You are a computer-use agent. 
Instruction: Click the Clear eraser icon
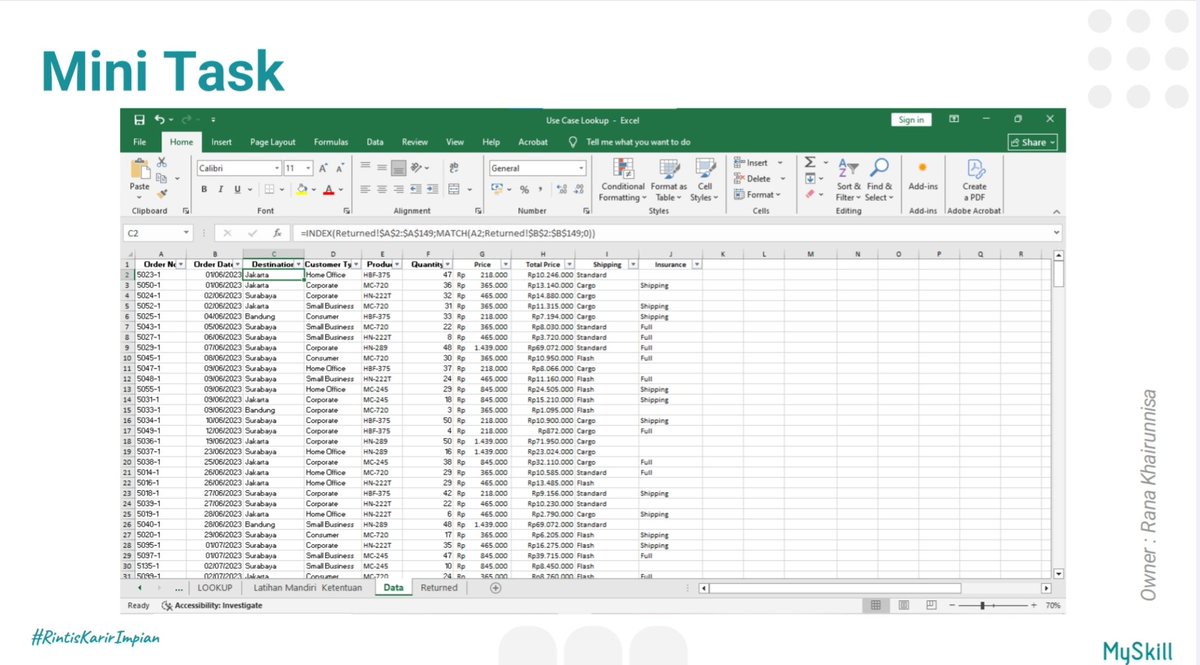[x=809, y=194]
